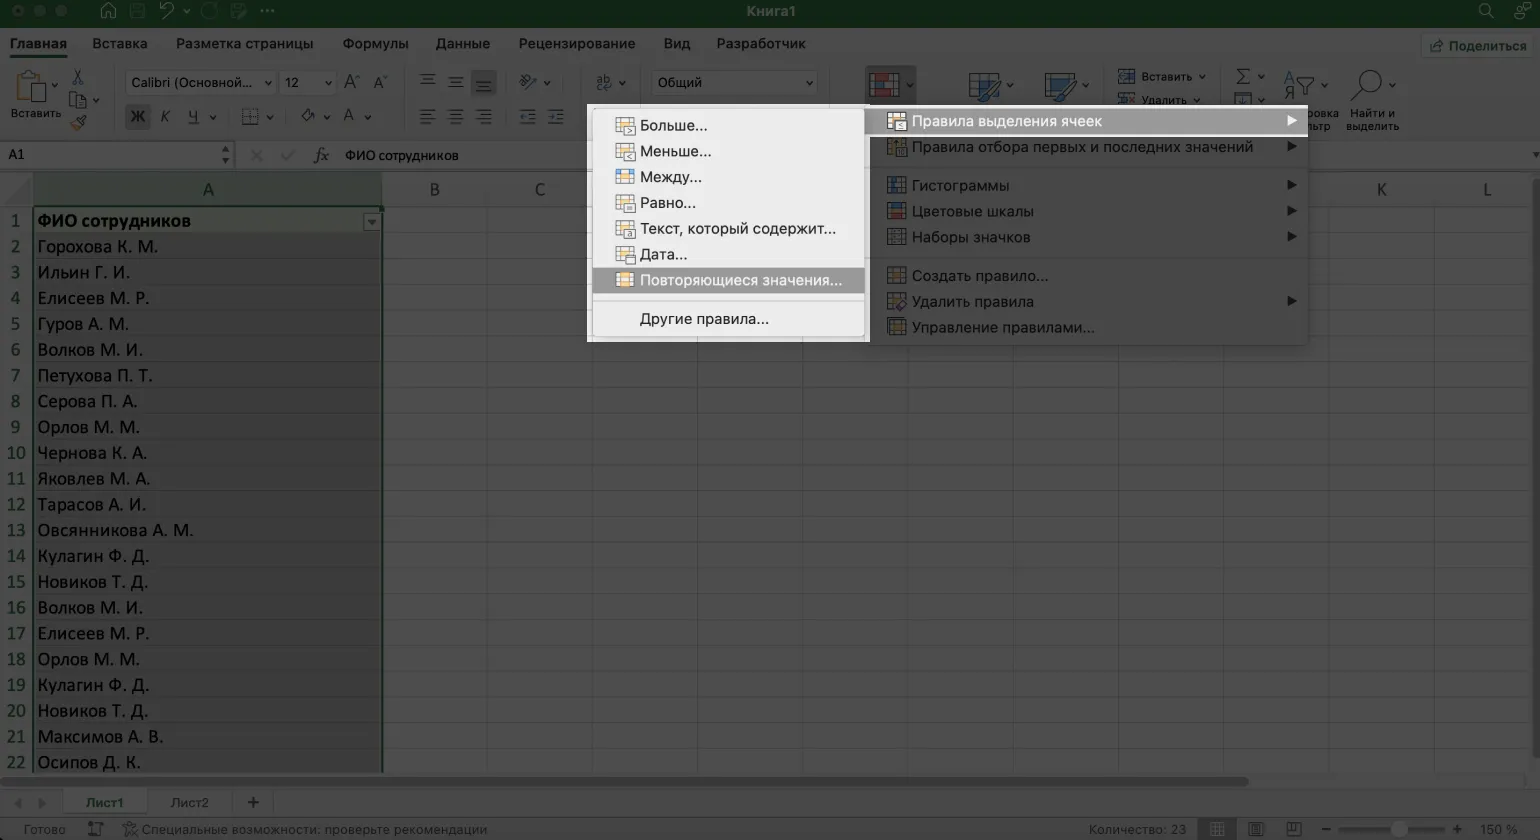Screen dimensions: 1540x840
Task: Click the fx insert function icon
Action: pyautogui.click(x=321, y=155)
